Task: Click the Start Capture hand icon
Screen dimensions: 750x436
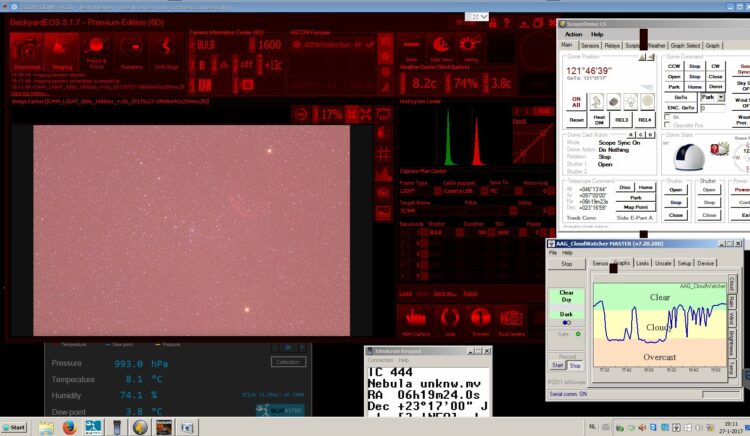Action: [416, 321]
